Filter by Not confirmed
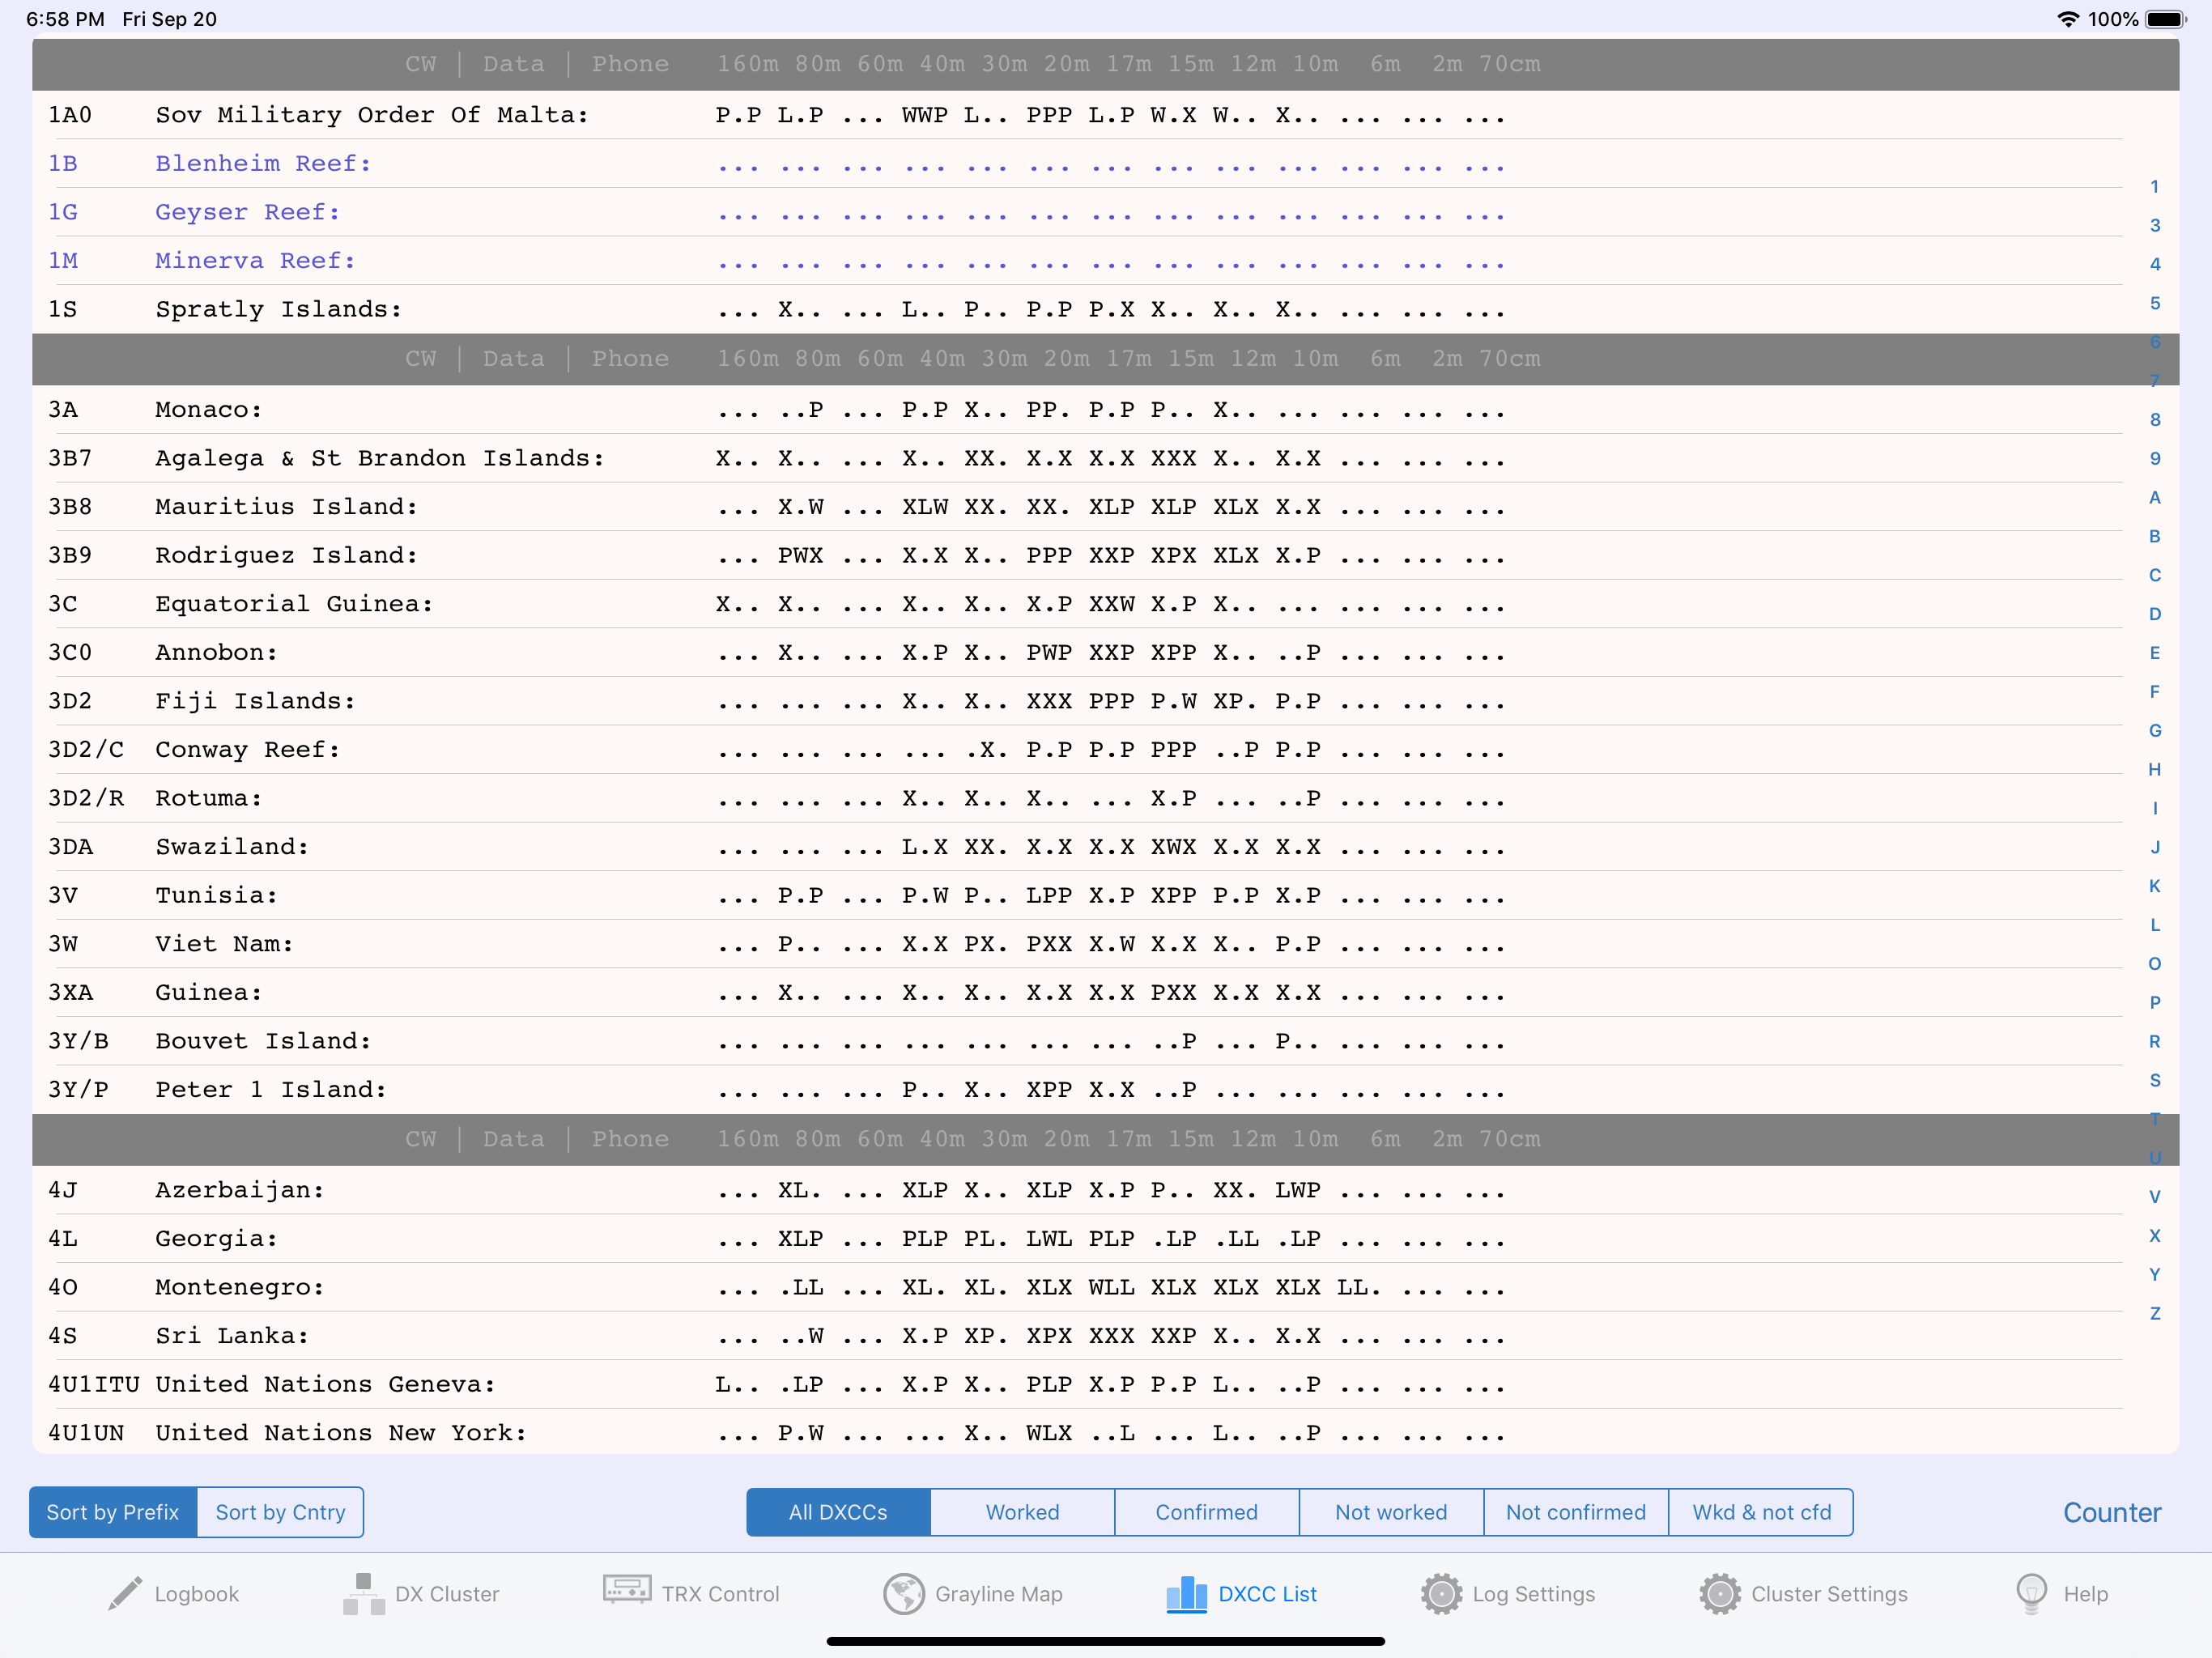The height and width of the screenshot is (1658, 2212). [1575, 1511]
